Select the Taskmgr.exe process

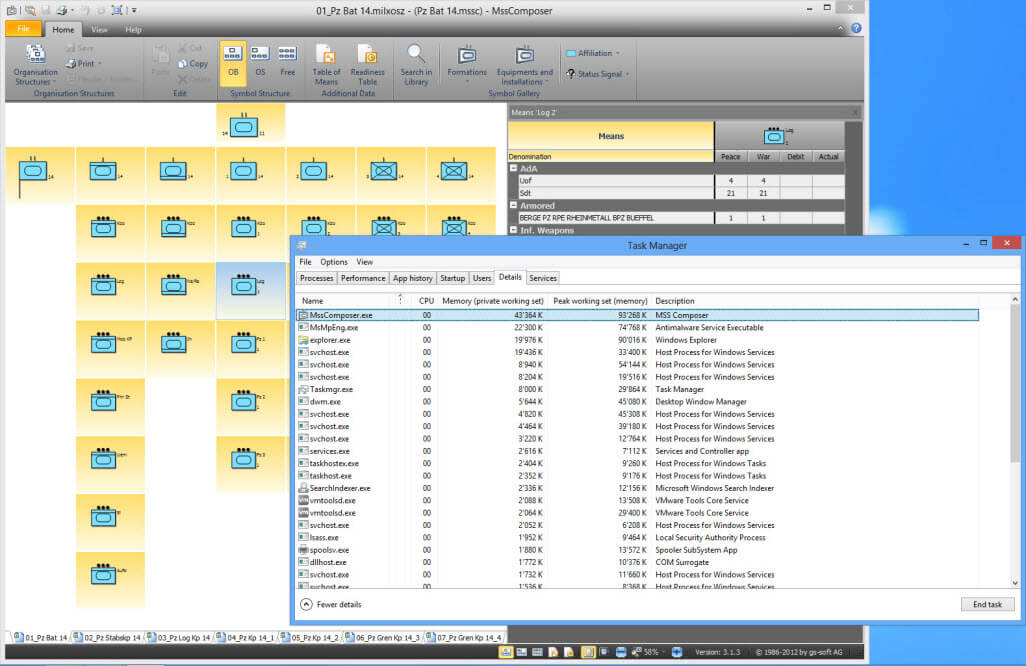coord(638,389)
